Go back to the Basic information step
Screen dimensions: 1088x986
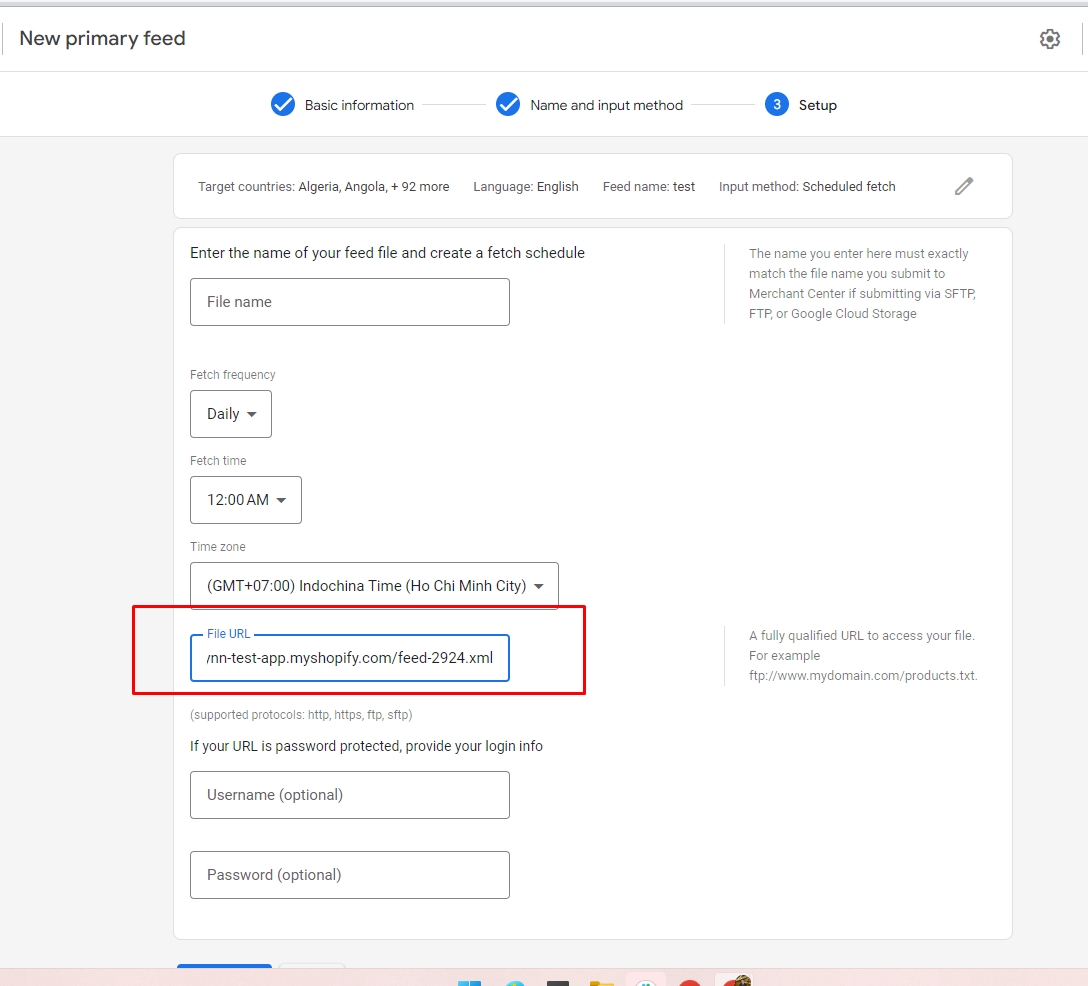pyautogui.click(x=342, y=105)
